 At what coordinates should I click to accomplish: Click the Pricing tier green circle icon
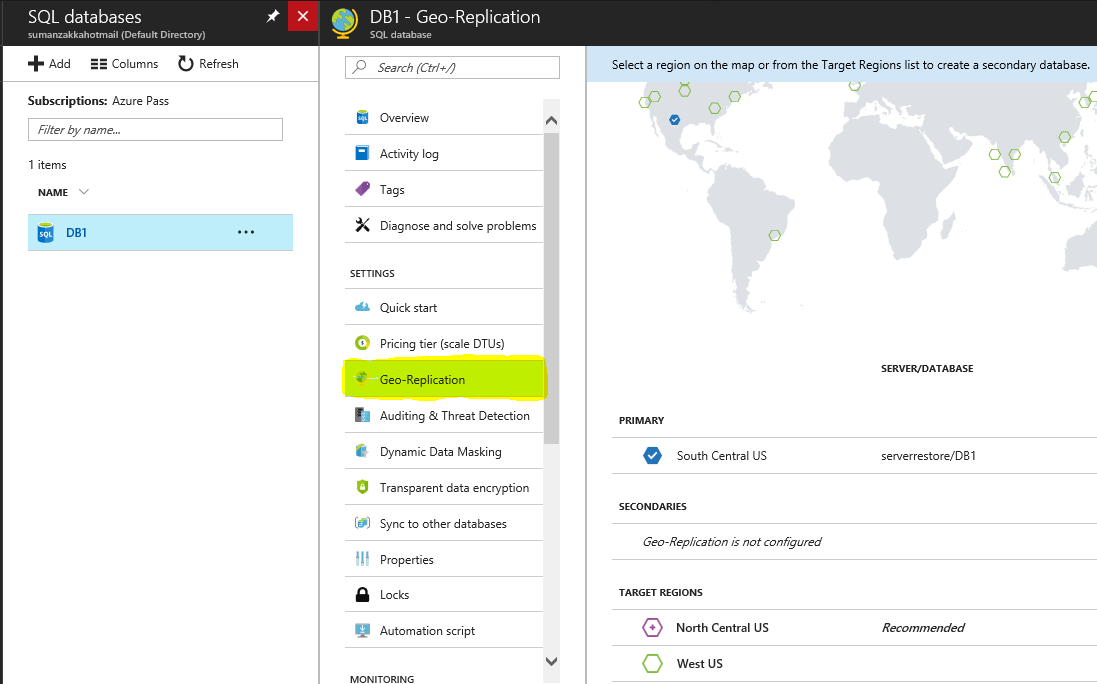click(x=362, y=343)
